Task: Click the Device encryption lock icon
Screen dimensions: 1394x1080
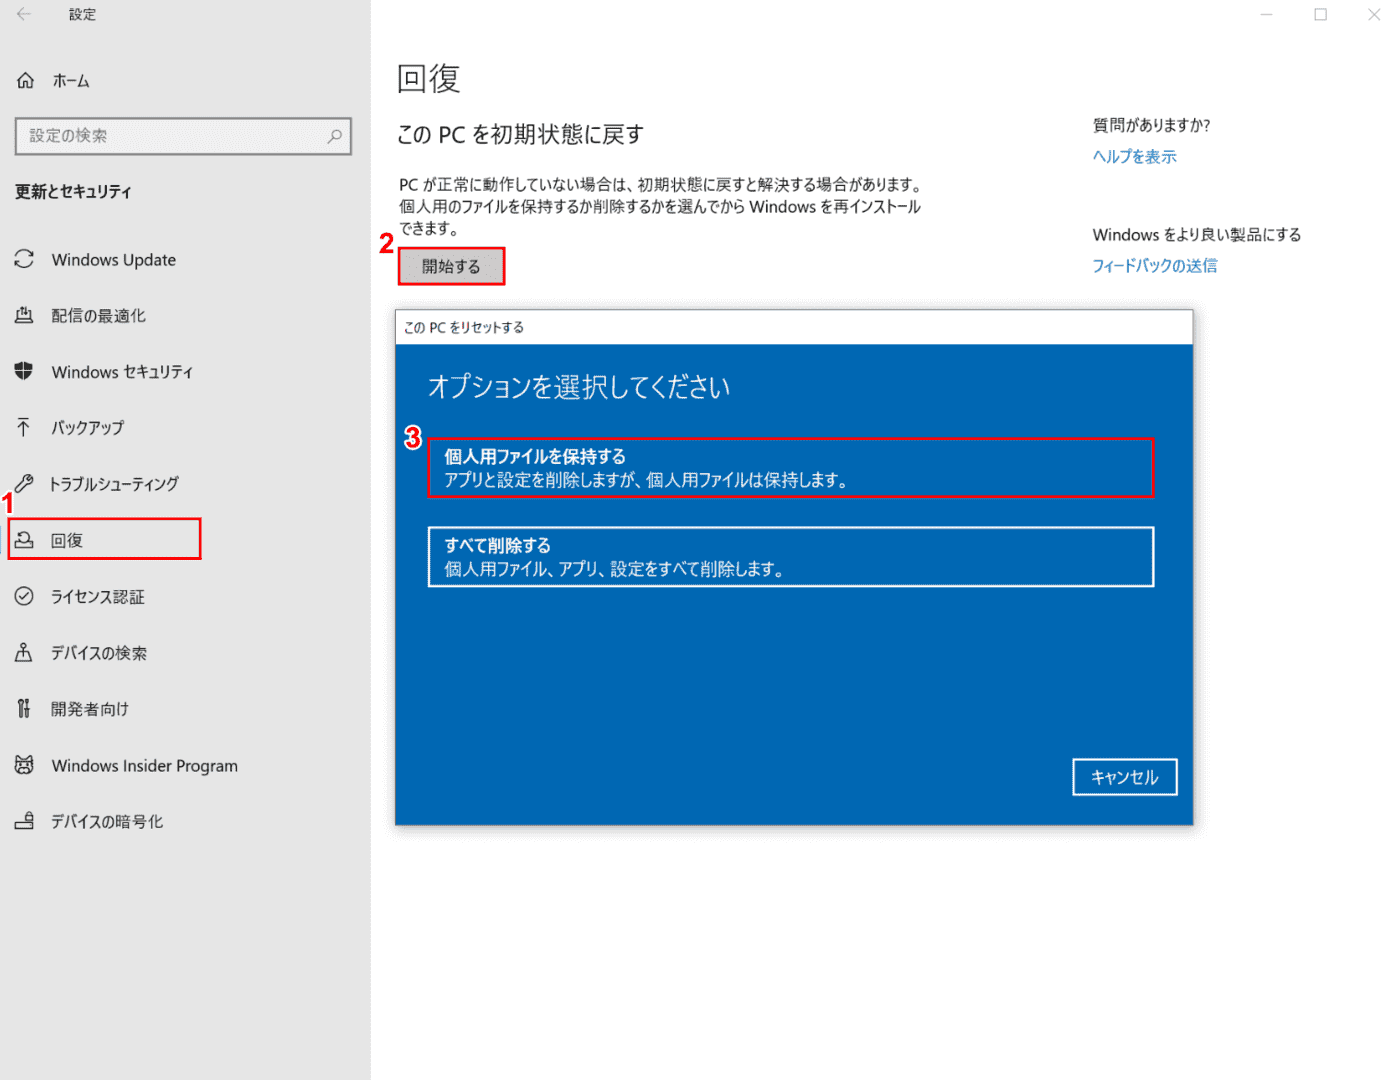Action: (x=24, y=821)
